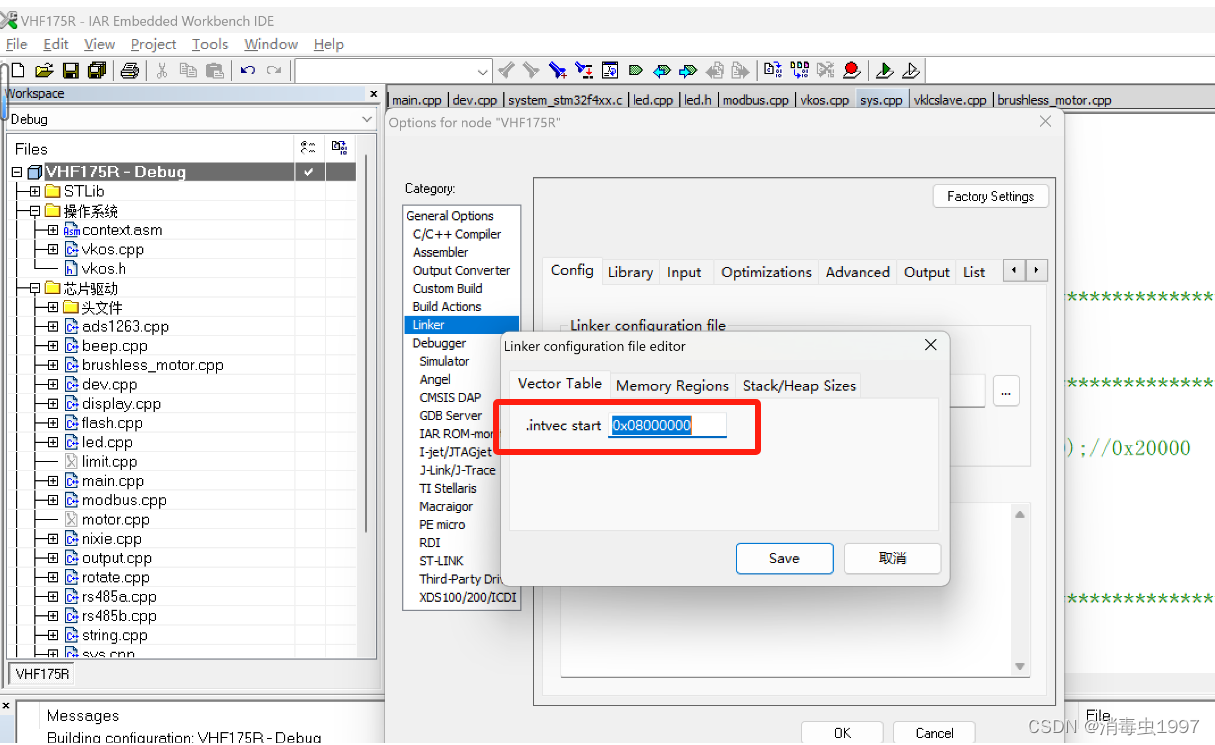Viewport: 1215px width, 745px height.
Task: Click the Navigate Backward icon
Action: pyautogui.click(x=714, y=70)
